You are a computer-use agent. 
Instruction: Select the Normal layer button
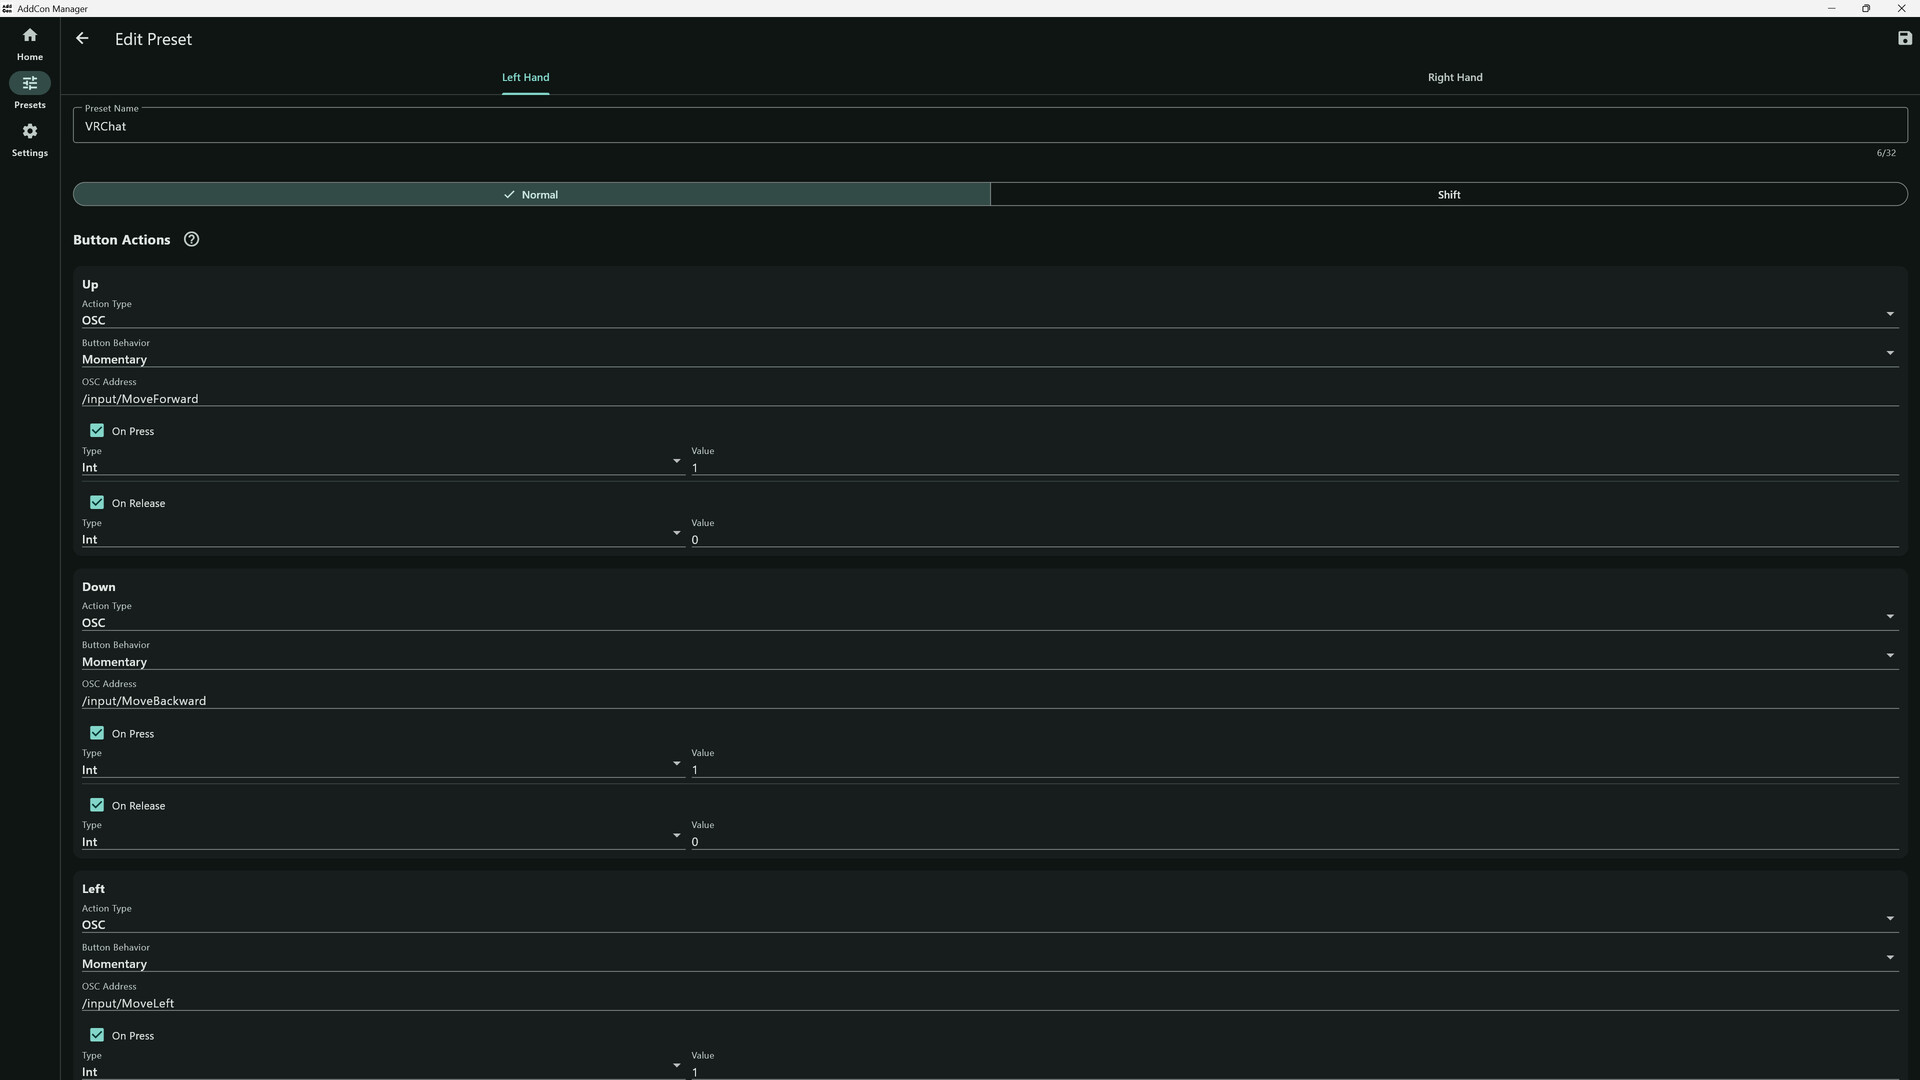point(531,195)
